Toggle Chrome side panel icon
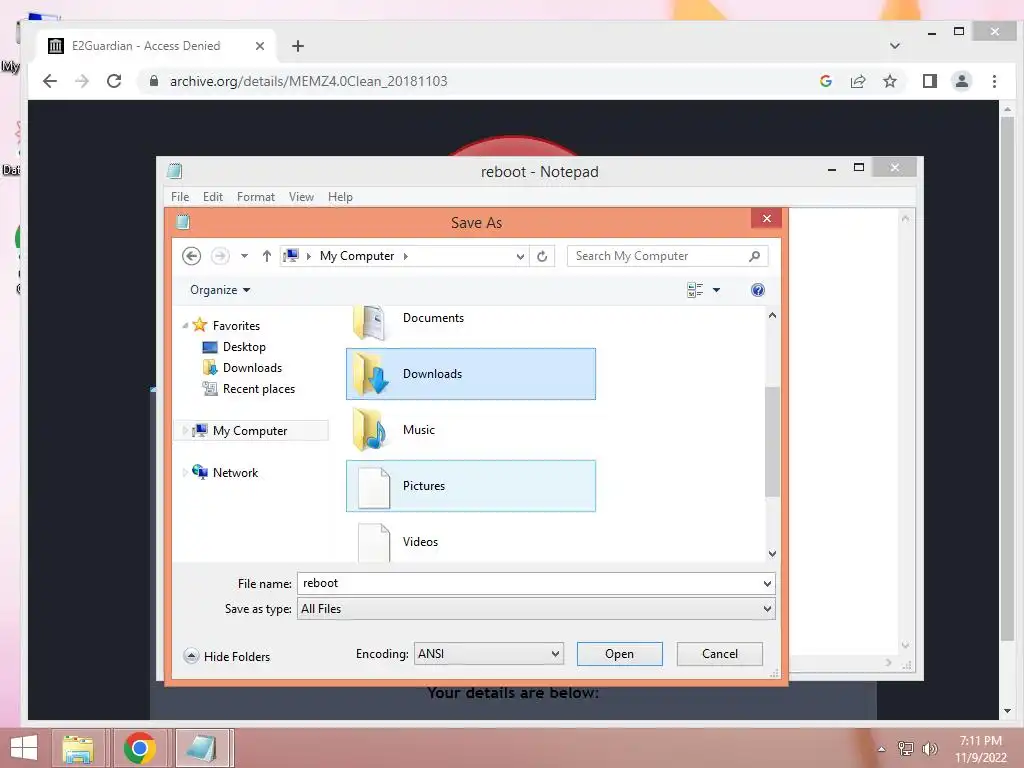Screen dimensions: 1024x768 (930, 81)
